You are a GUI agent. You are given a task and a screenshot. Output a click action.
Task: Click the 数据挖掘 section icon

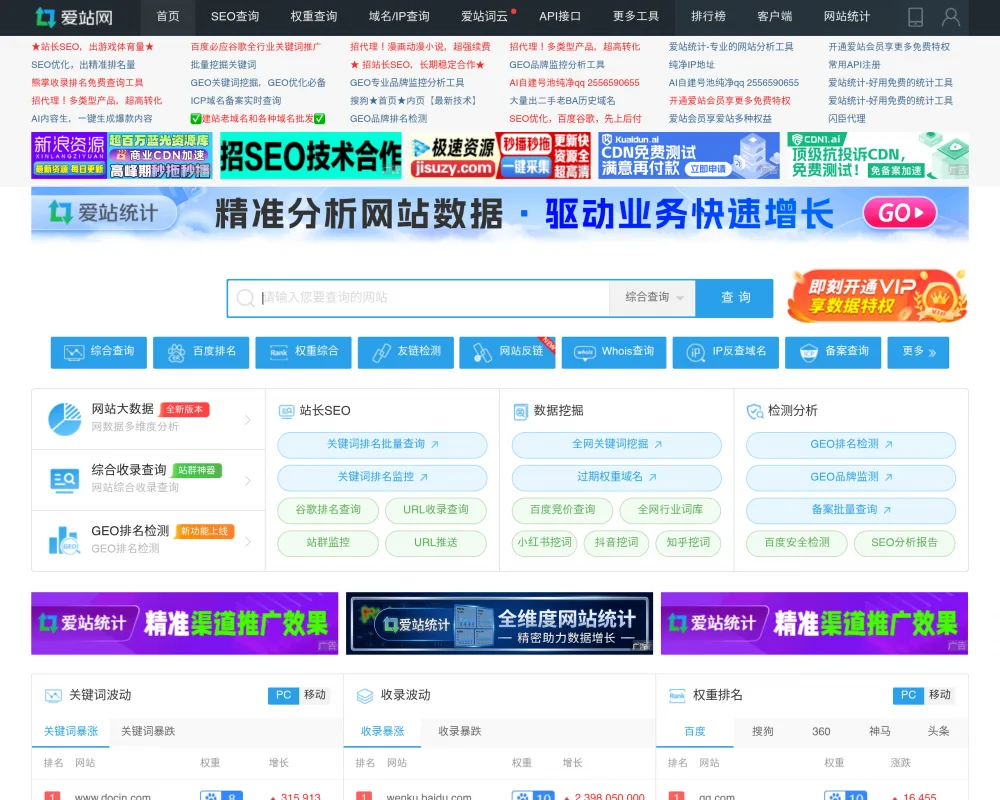pos(520,411)
